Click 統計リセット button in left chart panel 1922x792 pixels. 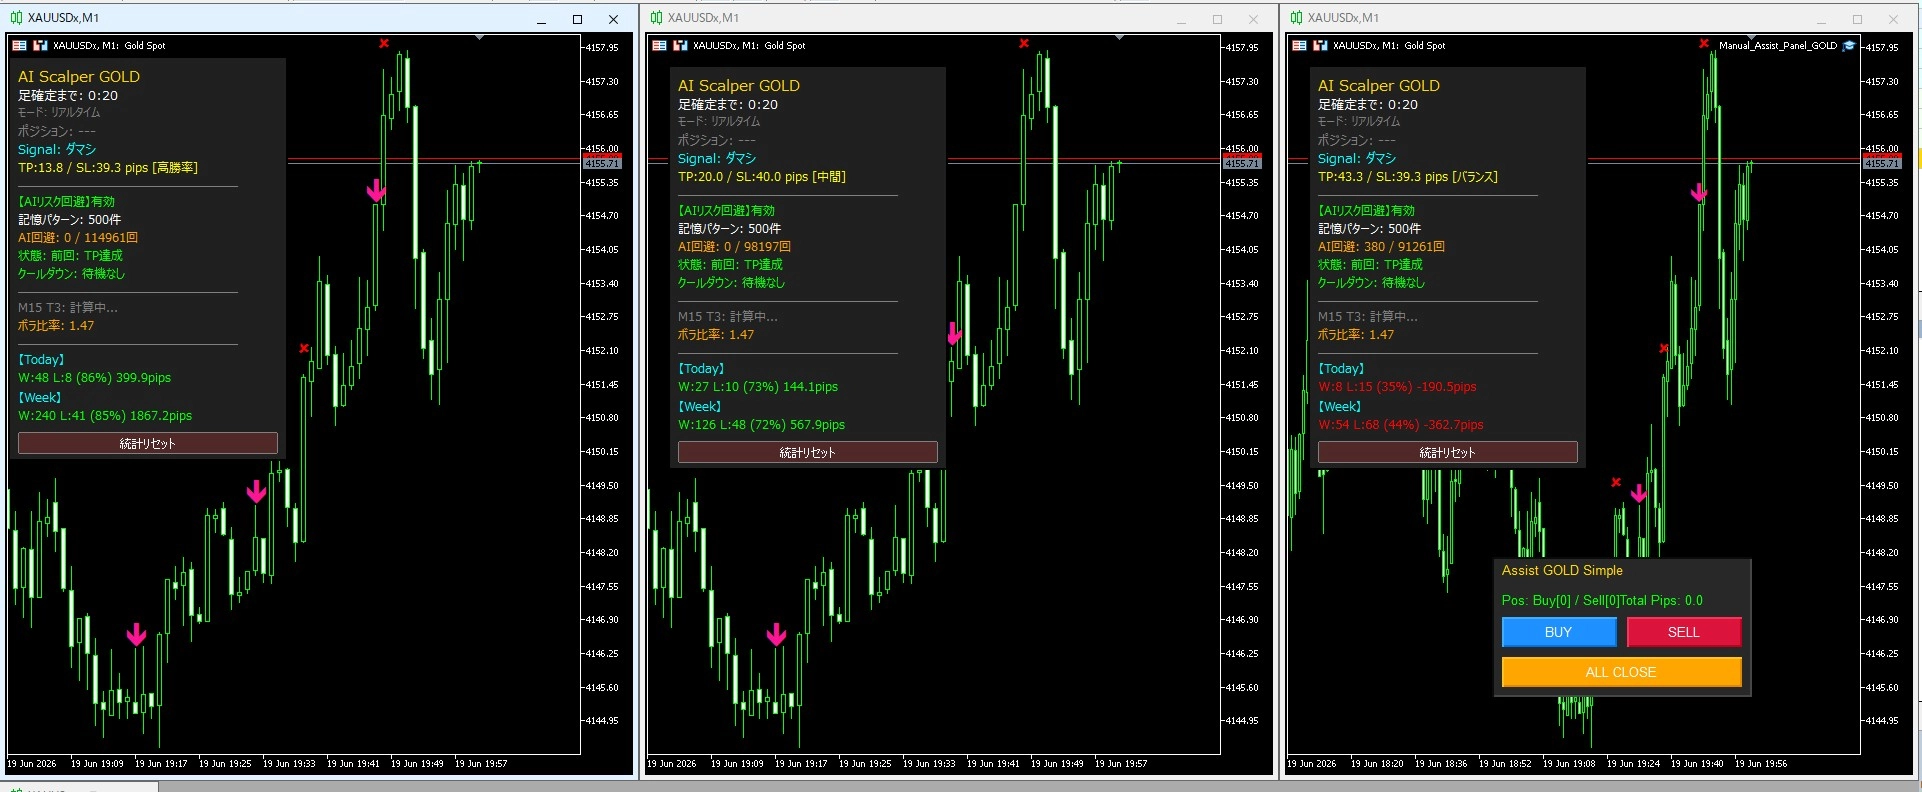[148, 443]
